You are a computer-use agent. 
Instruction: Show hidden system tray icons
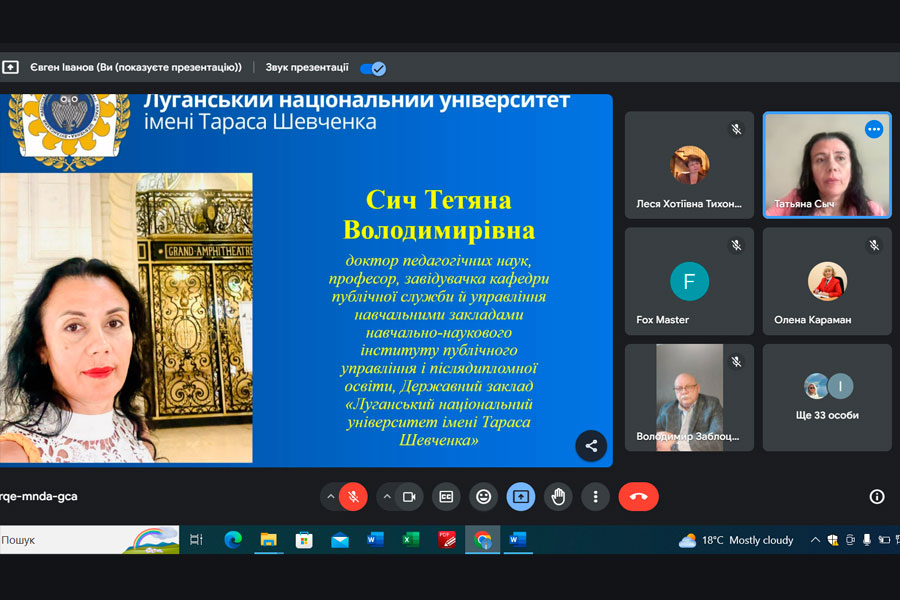(x=815, y=540)
